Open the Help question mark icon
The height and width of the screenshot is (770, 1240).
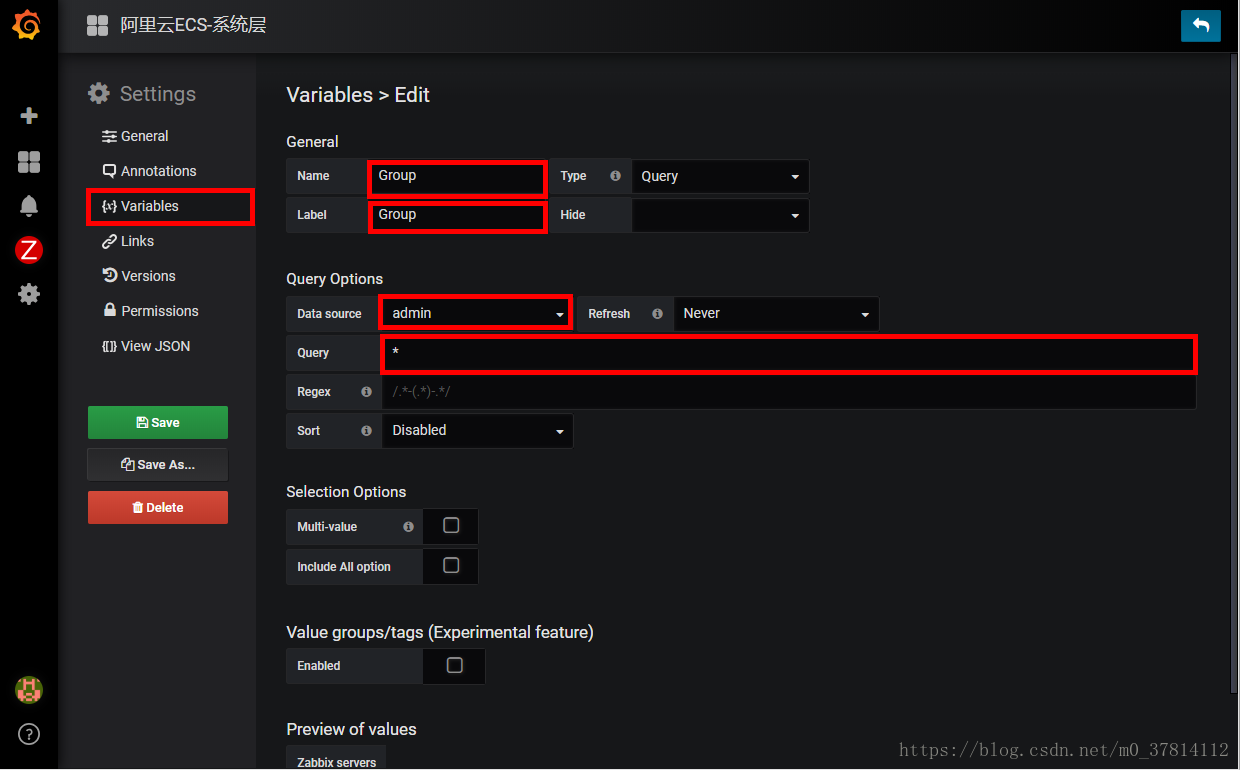point(29,735)
